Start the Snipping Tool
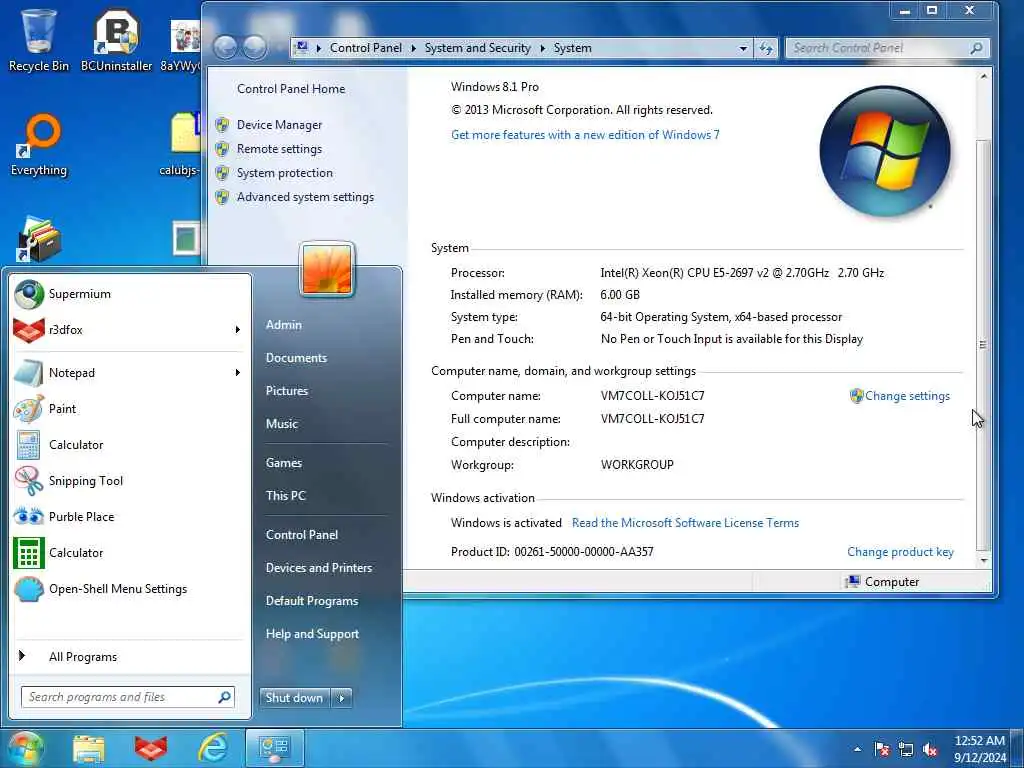Screen dimensions: 1024x768 tap(129, 481)
